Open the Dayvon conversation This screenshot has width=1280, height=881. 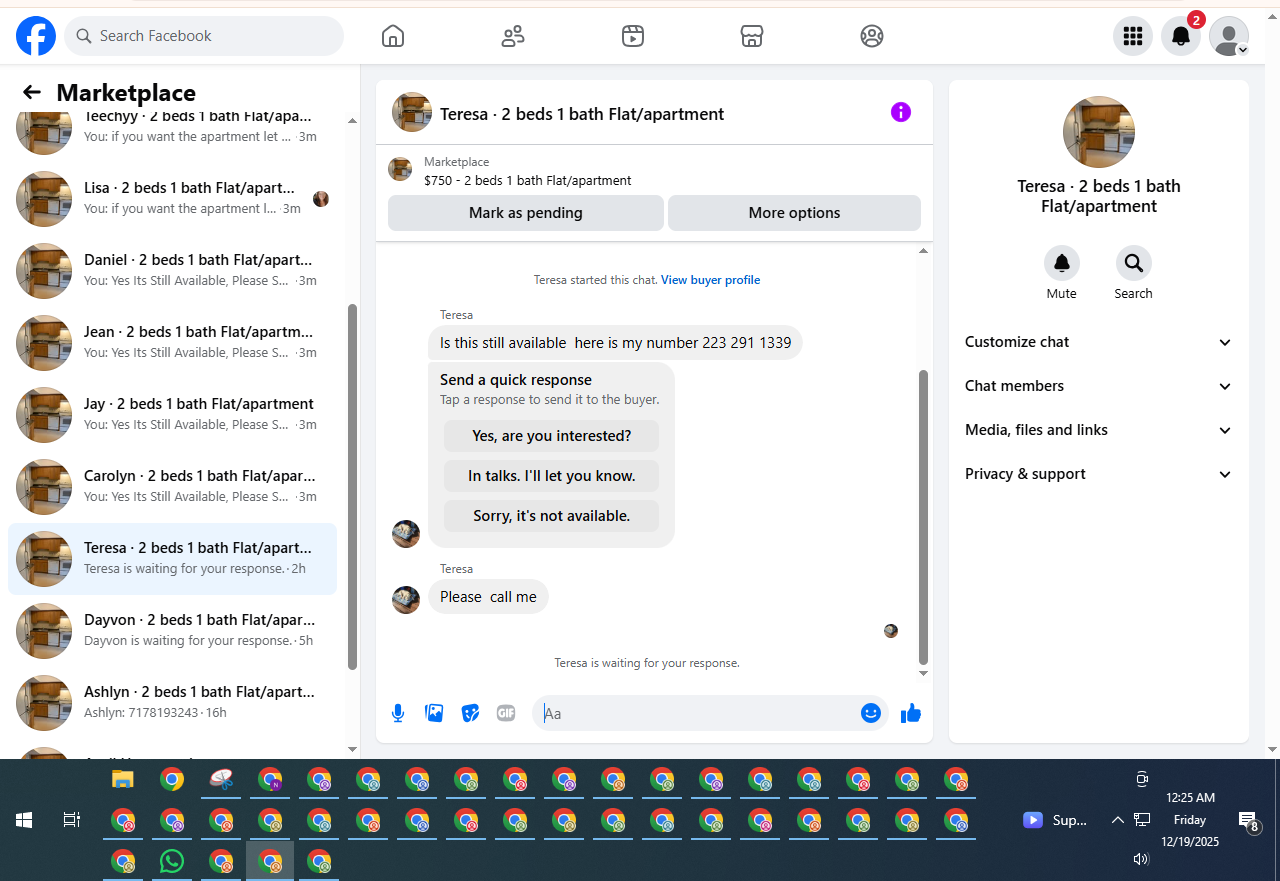point(172,631)
